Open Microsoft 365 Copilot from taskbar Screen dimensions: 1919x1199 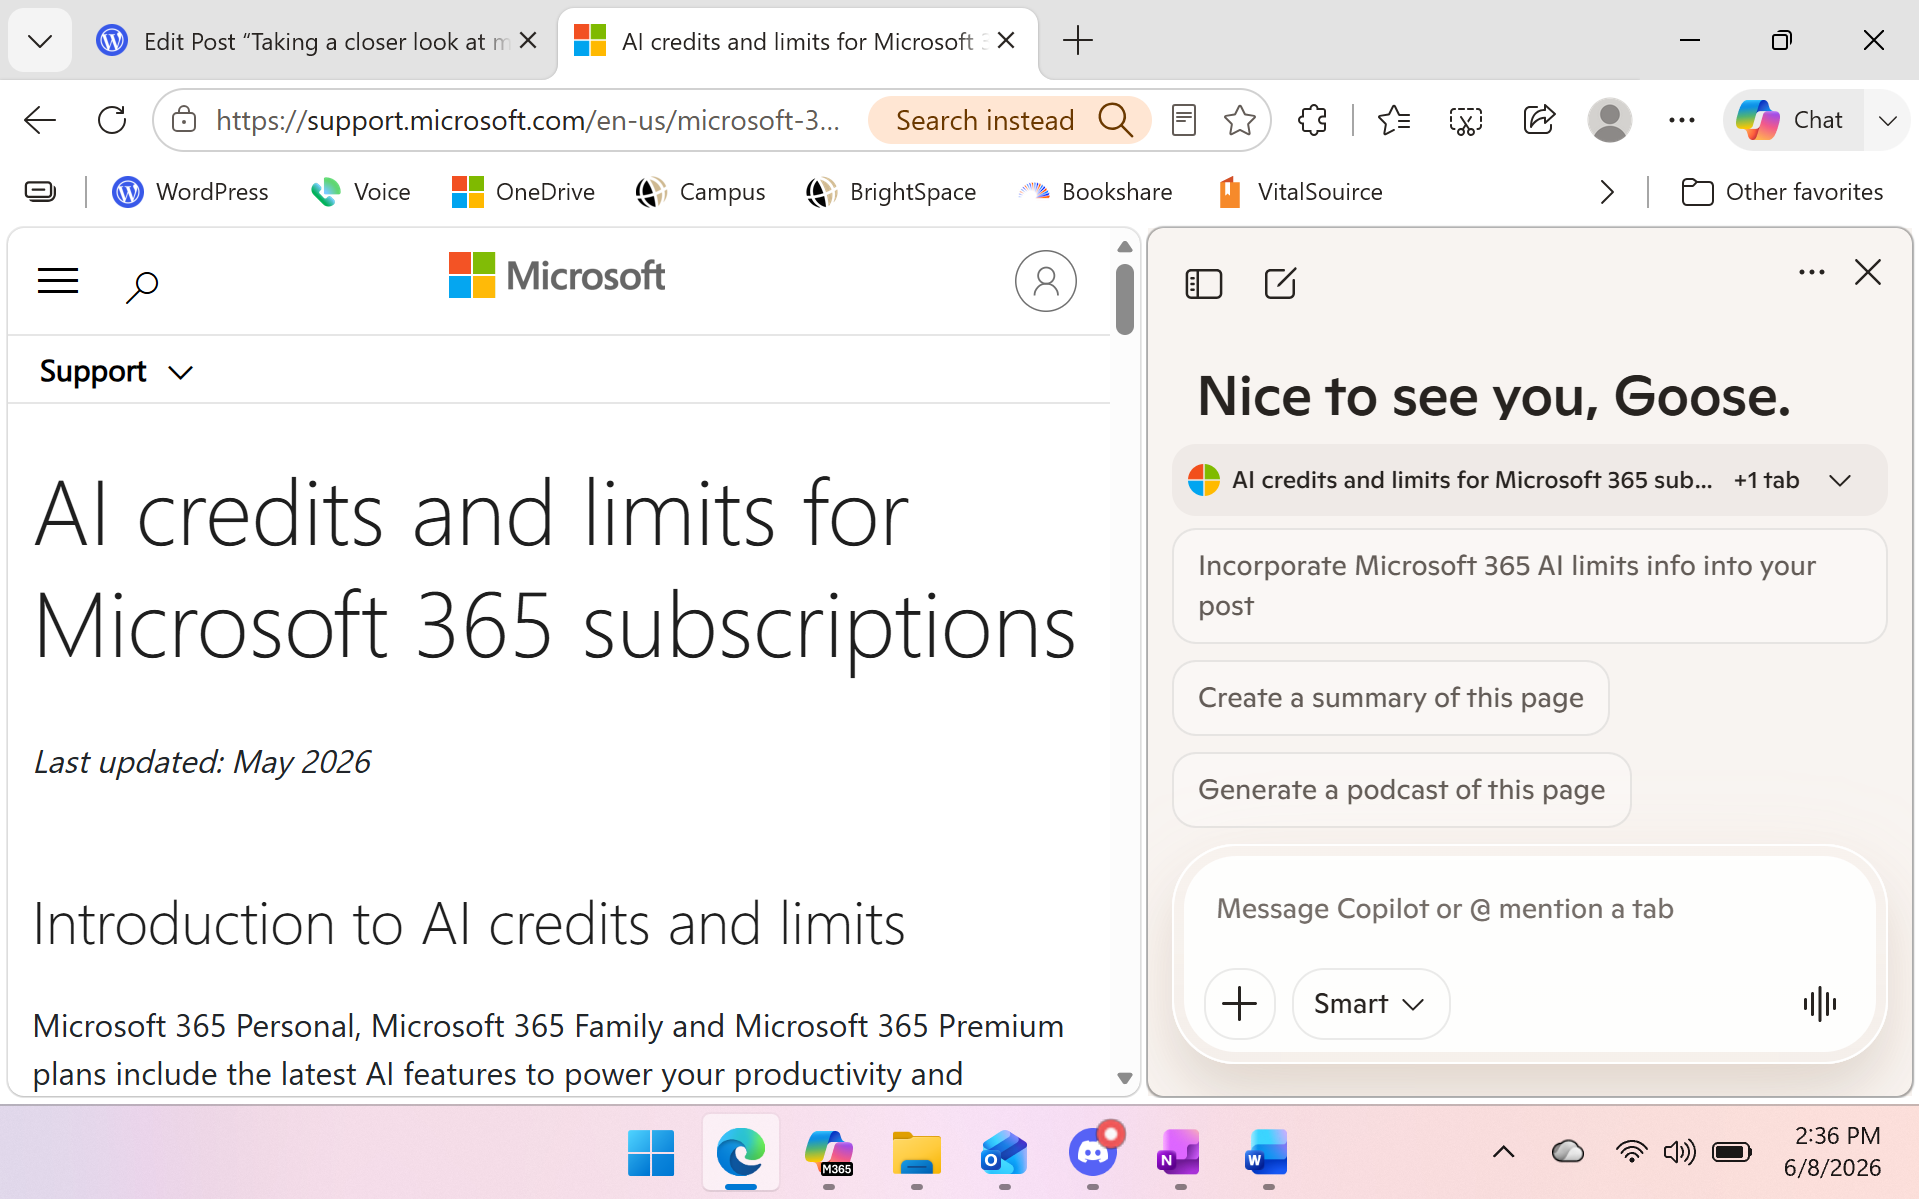(829, 1153)
